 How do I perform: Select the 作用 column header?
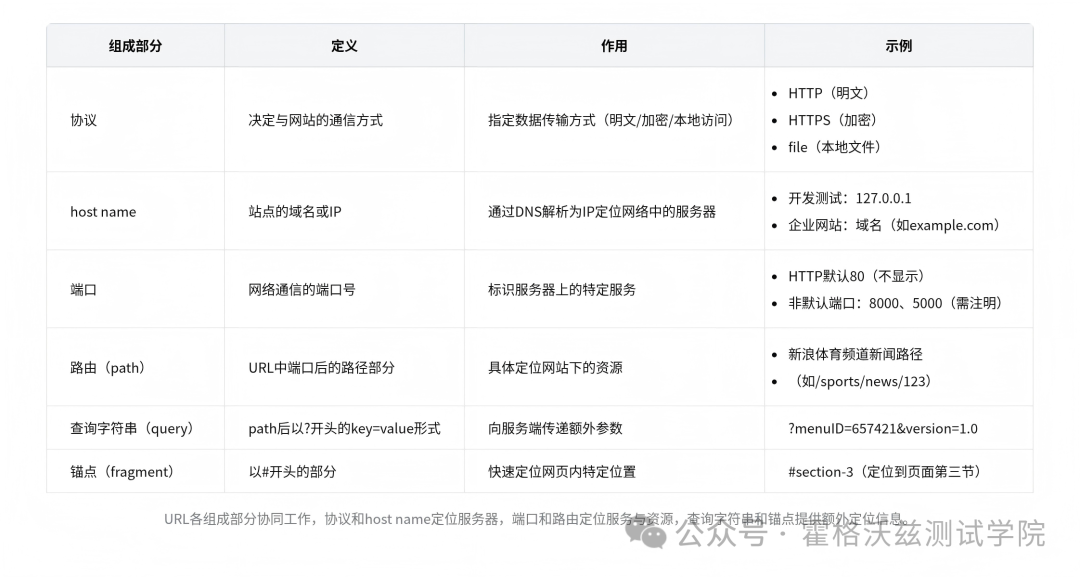pyautogui.click(x=613, y=45)
